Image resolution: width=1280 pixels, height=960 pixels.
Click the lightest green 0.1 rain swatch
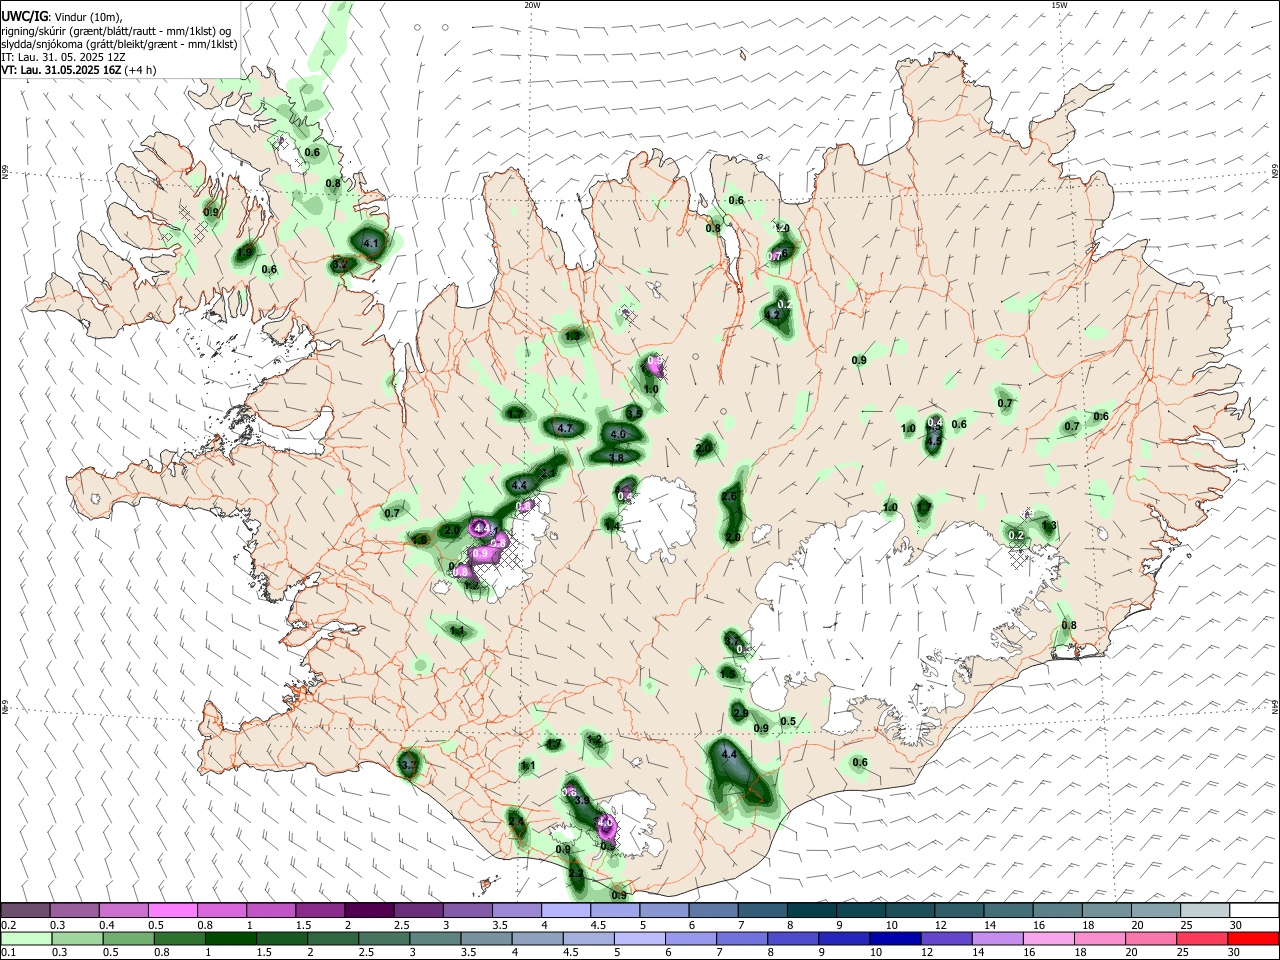(x=25, y=938)
